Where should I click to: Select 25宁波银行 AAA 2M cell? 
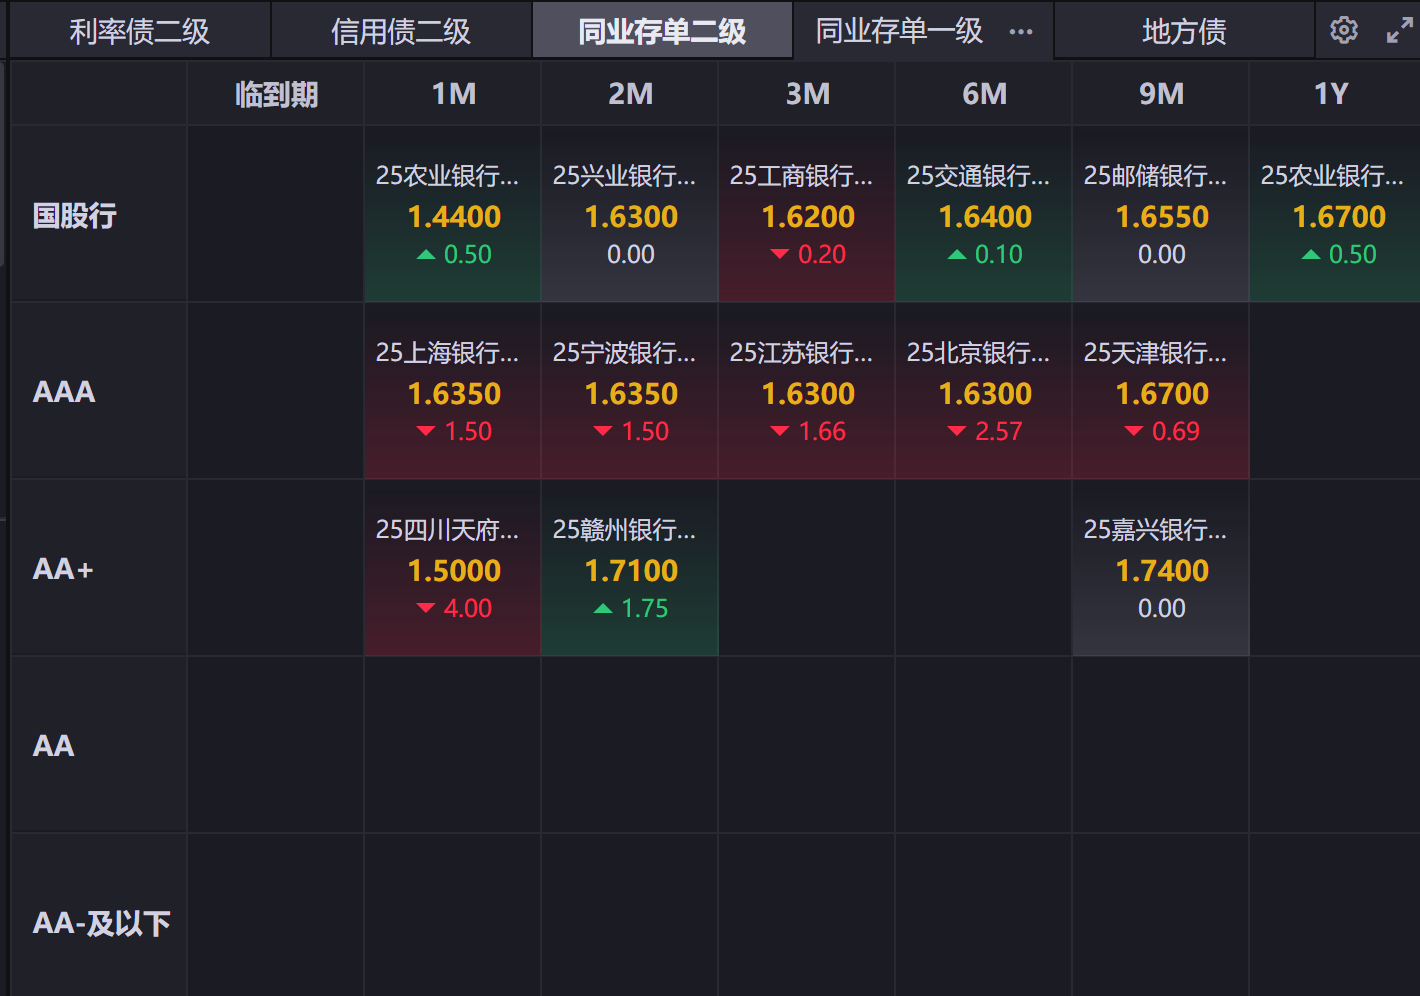point(630,392)
